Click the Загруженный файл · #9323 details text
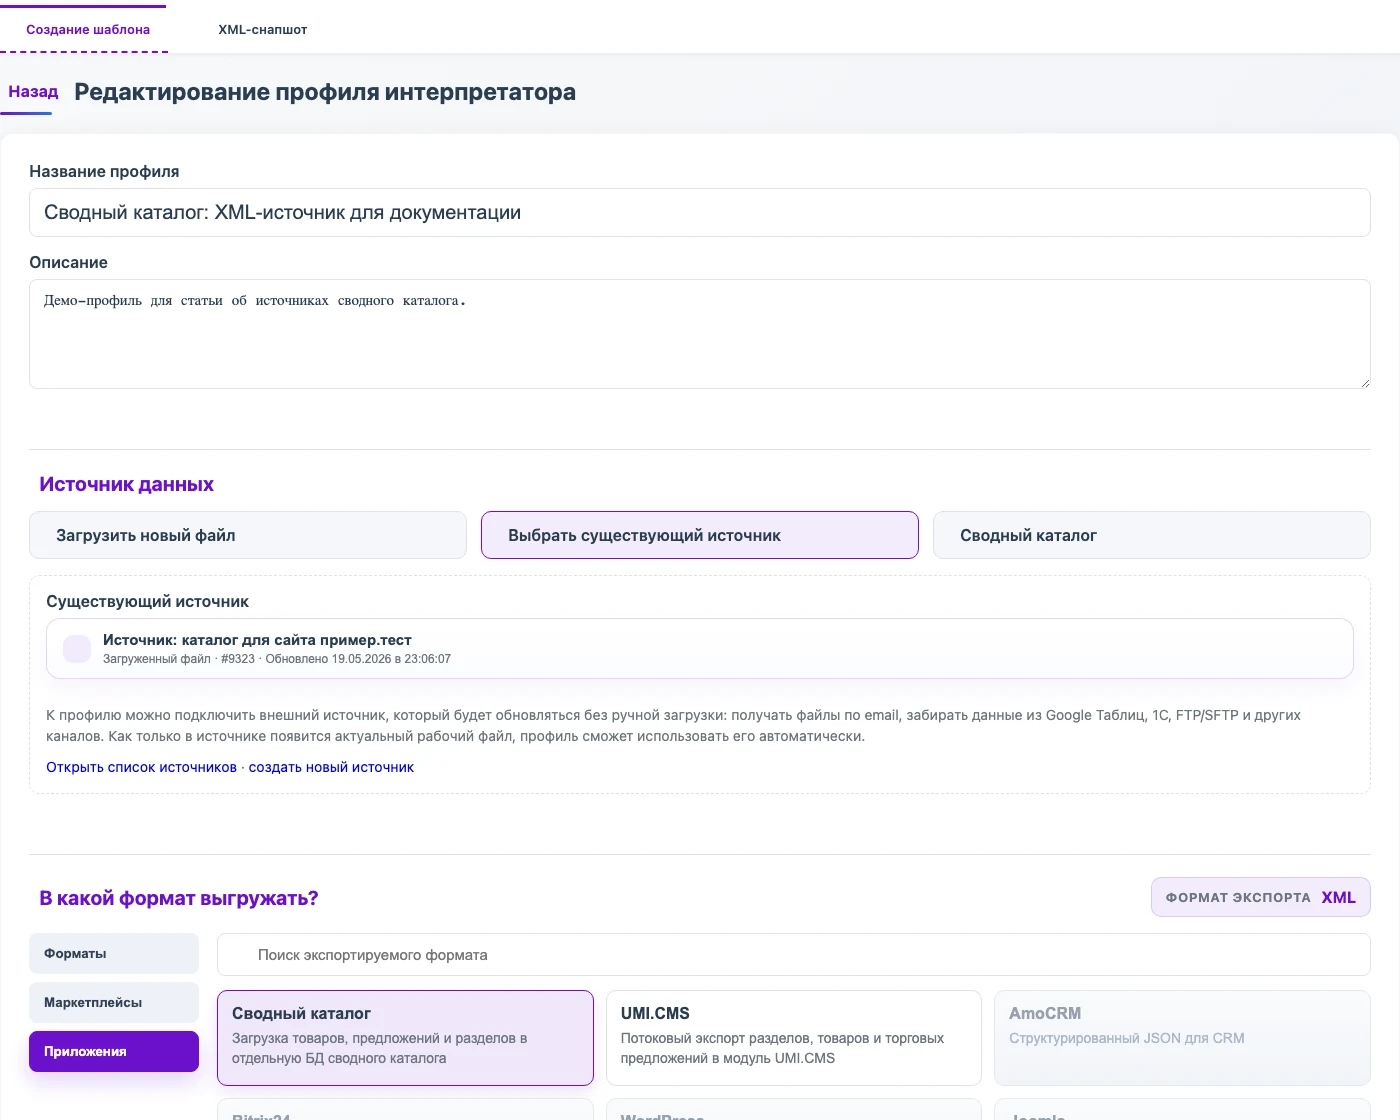 [277, 659]
